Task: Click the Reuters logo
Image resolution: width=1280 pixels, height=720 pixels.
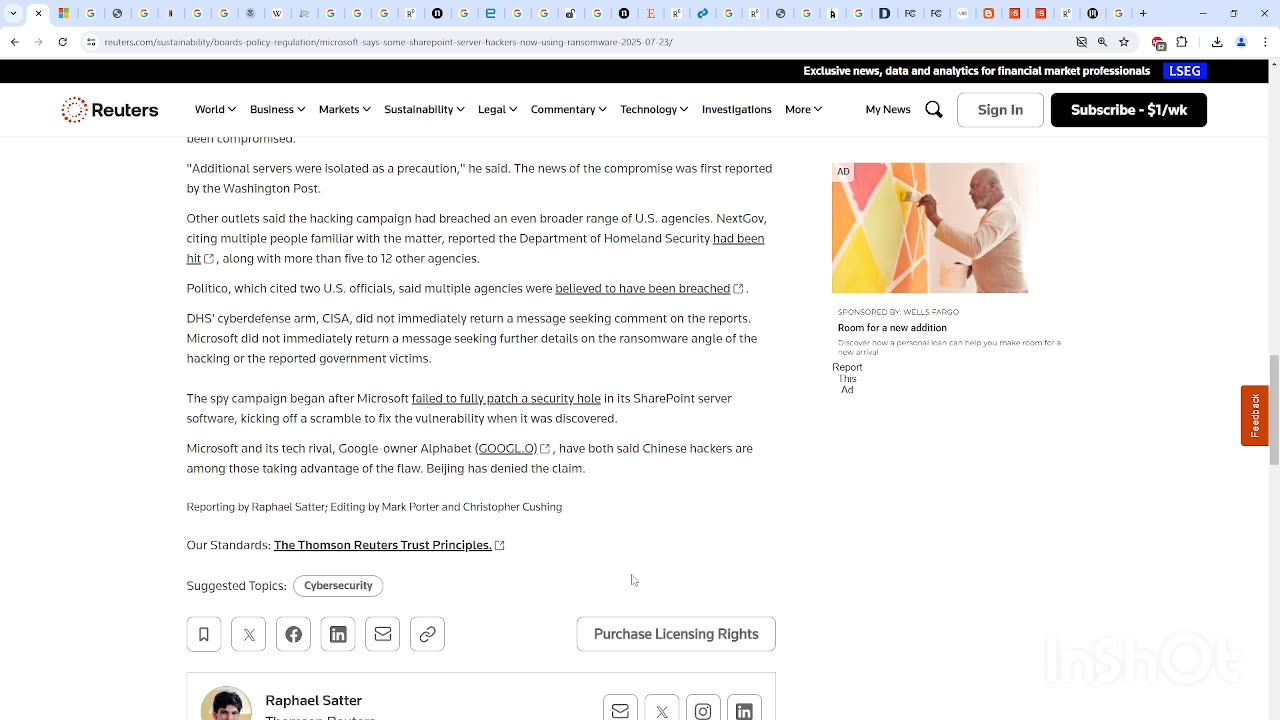Action: [x=110, y=110]
